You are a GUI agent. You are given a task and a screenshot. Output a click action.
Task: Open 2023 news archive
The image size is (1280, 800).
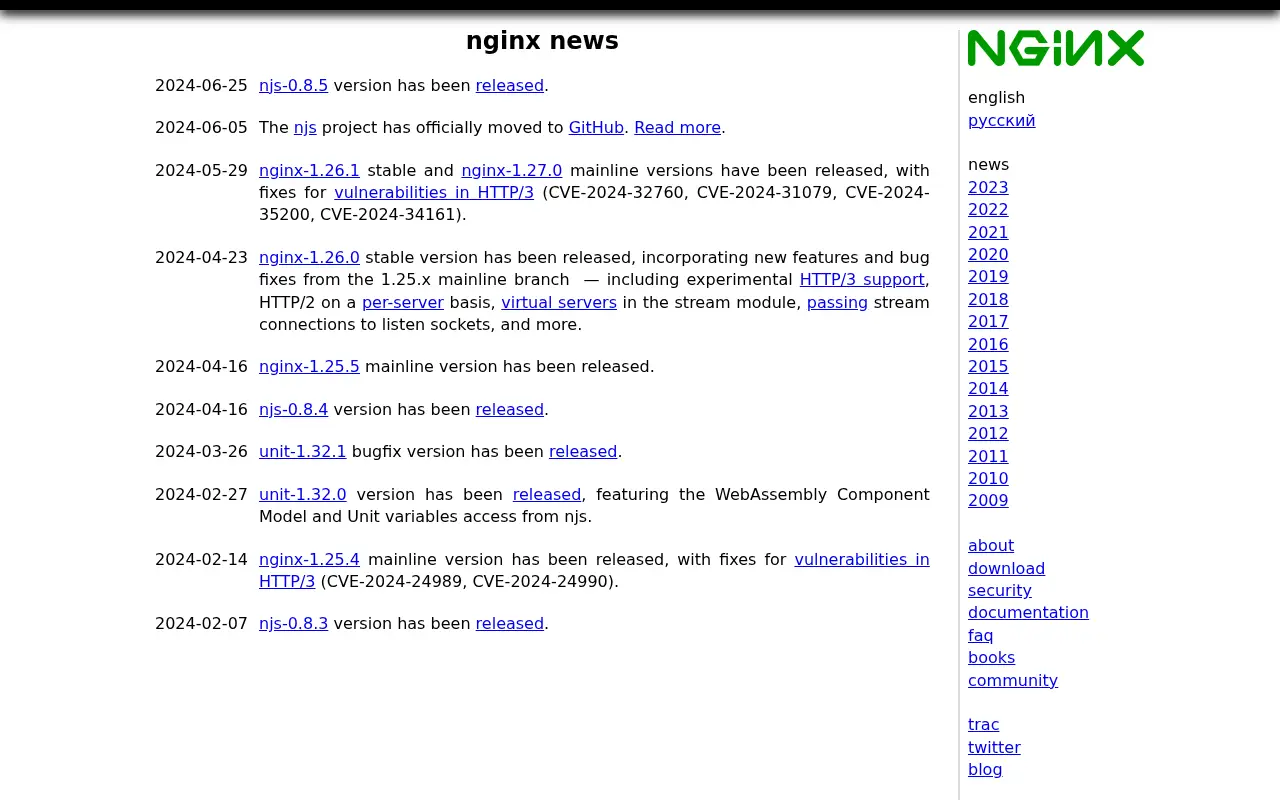point(988,188)
